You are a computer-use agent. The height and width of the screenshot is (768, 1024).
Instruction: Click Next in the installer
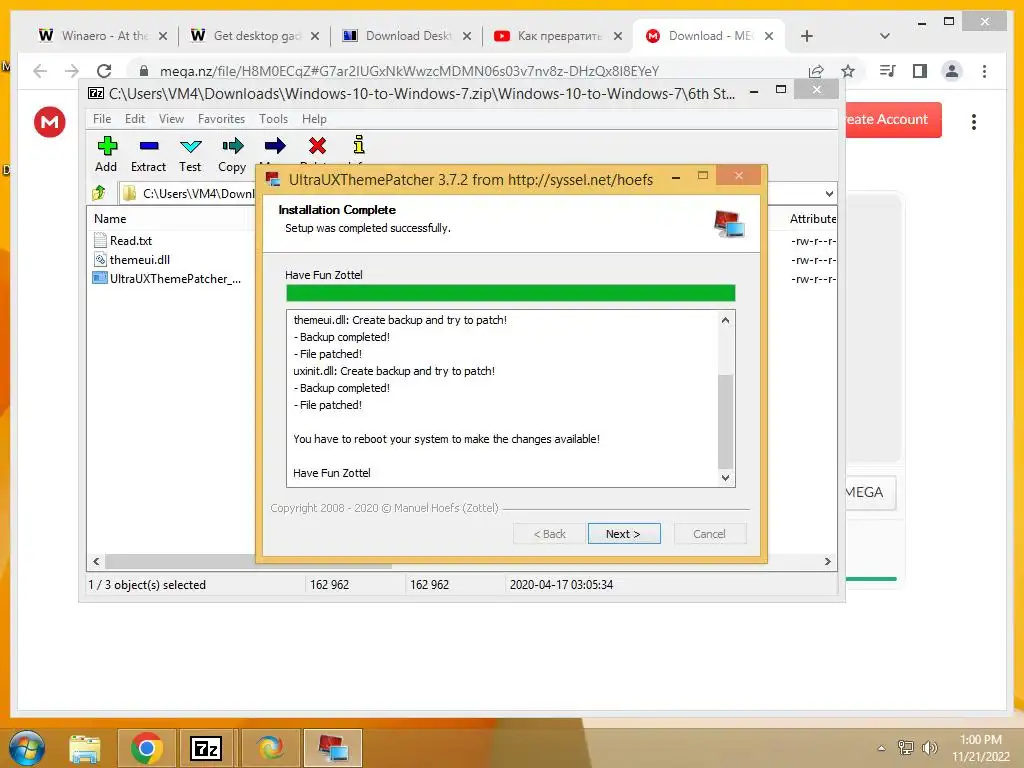pos(624,534)
